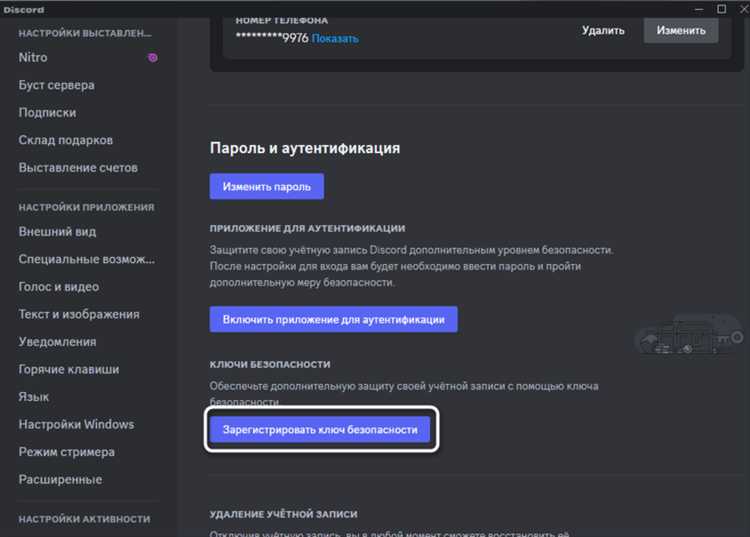Click Зарегистрировать ключ безопасности button
Viewport: 750px width, 537px height.
[320, 429]
